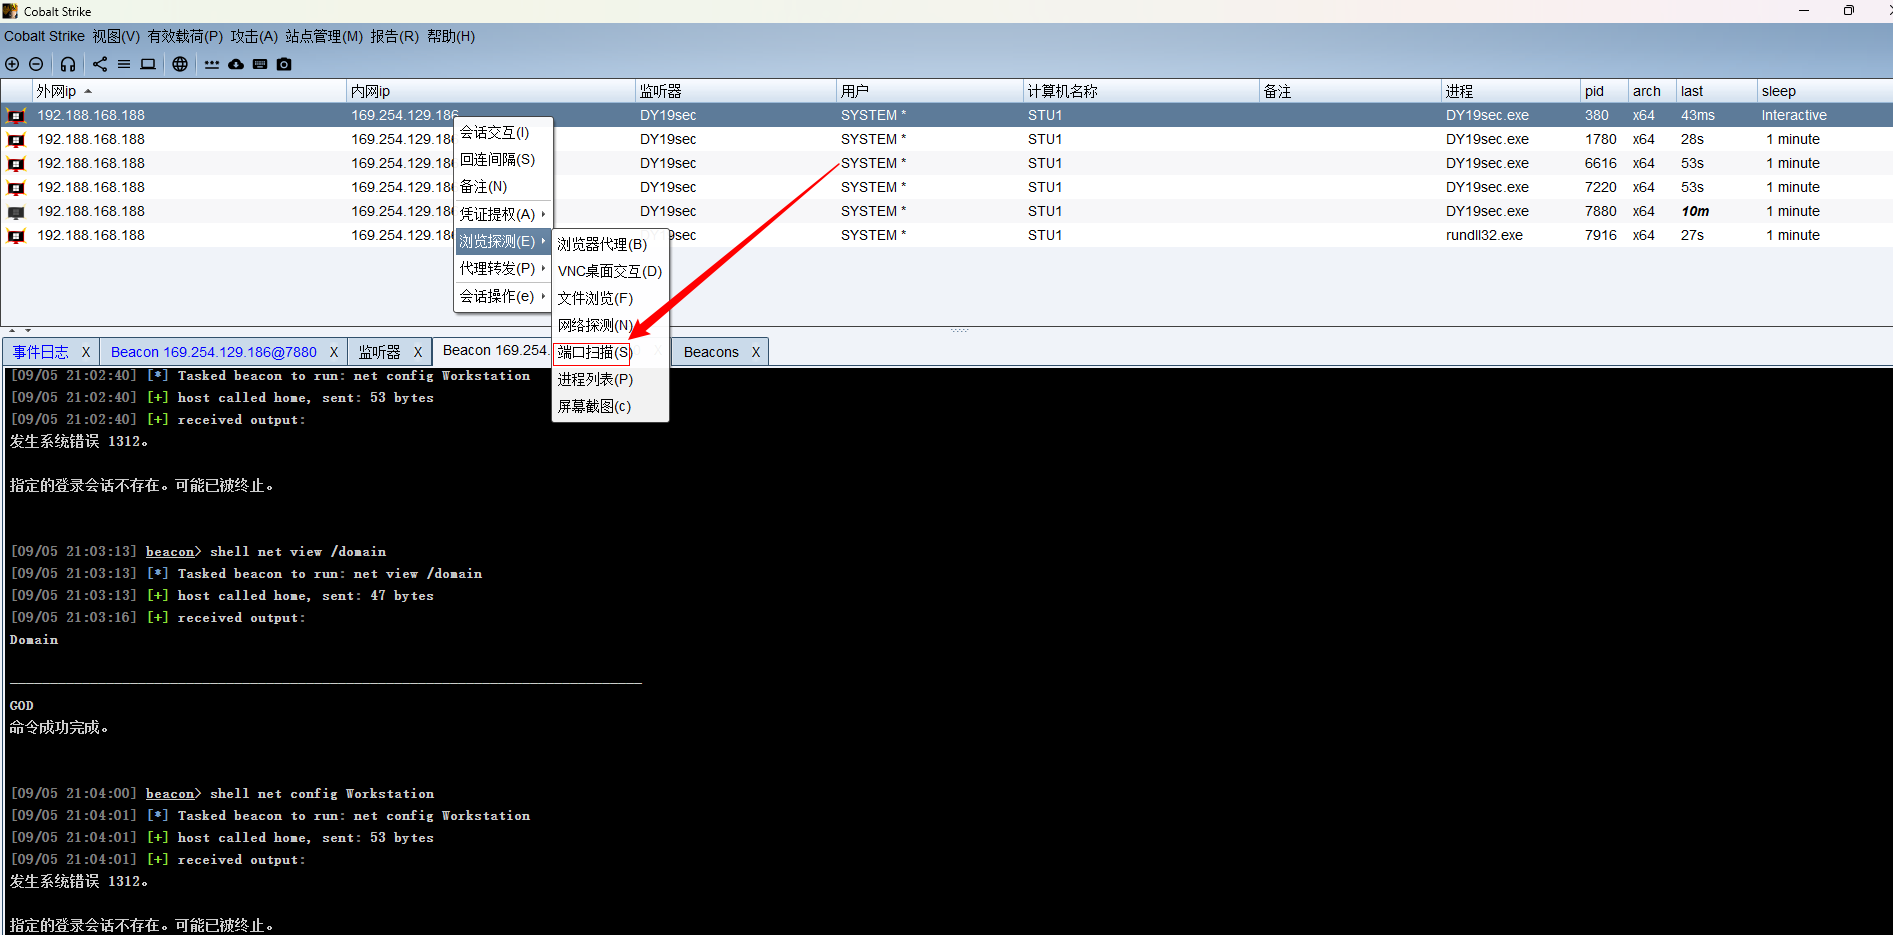Select the session row with pid 7916
This screenshot has width=1893, height=935.
tap(946, 235)
